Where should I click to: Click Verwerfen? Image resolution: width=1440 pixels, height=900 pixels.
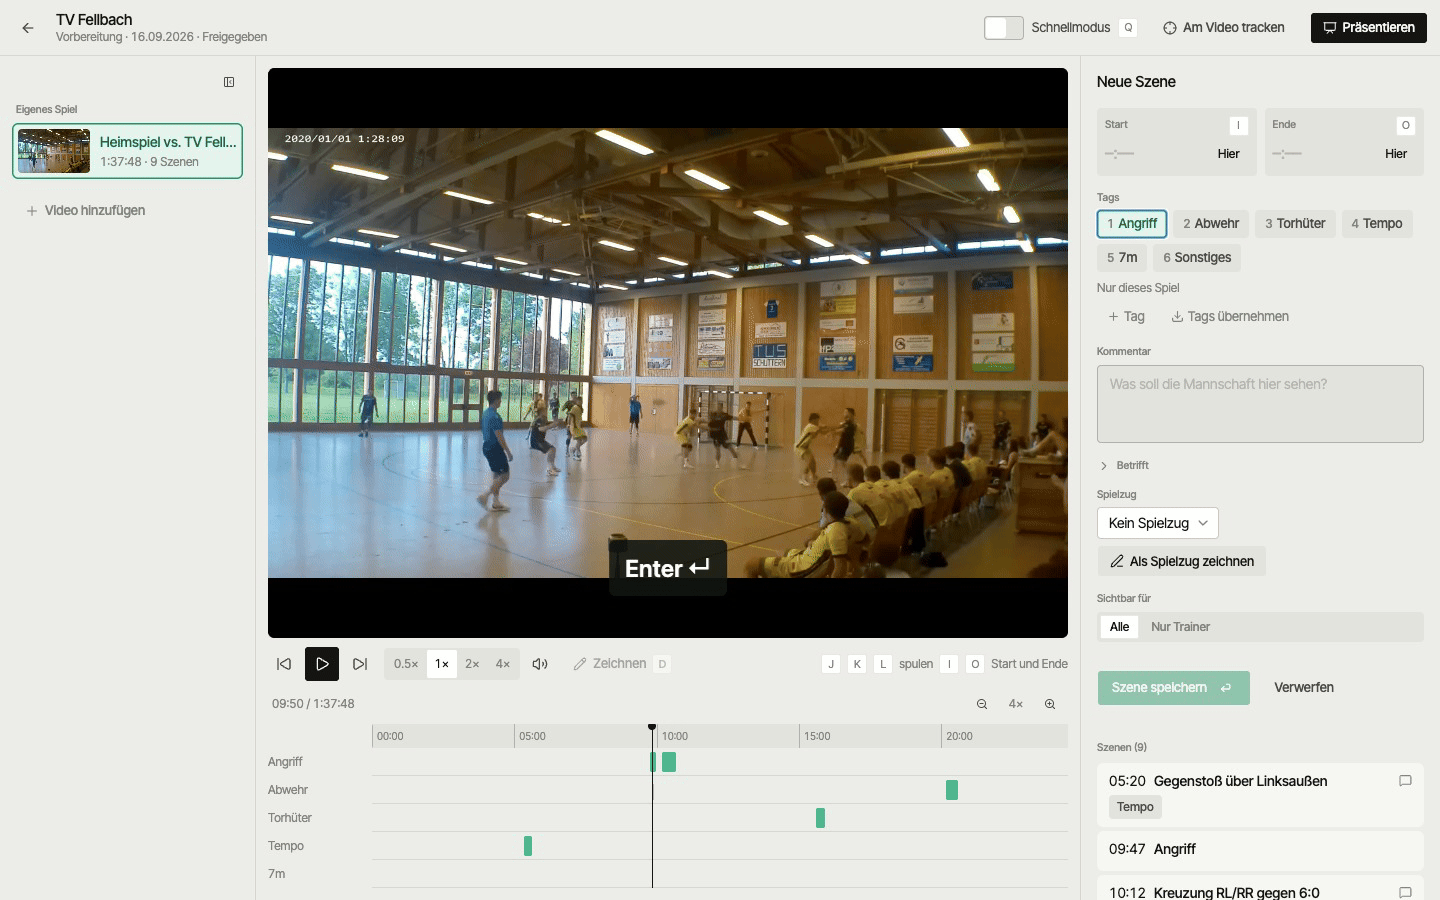point(1304,688)
